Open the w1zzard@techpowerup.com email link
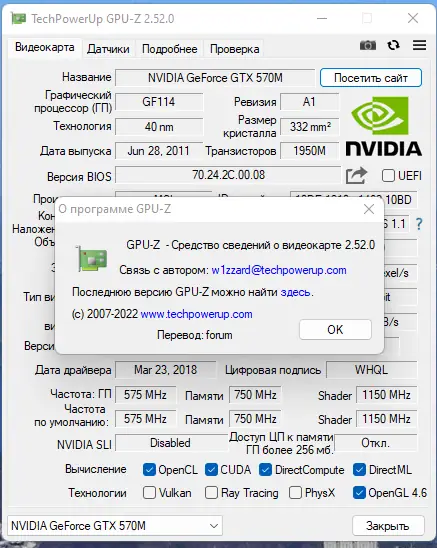 pos(279,270)
